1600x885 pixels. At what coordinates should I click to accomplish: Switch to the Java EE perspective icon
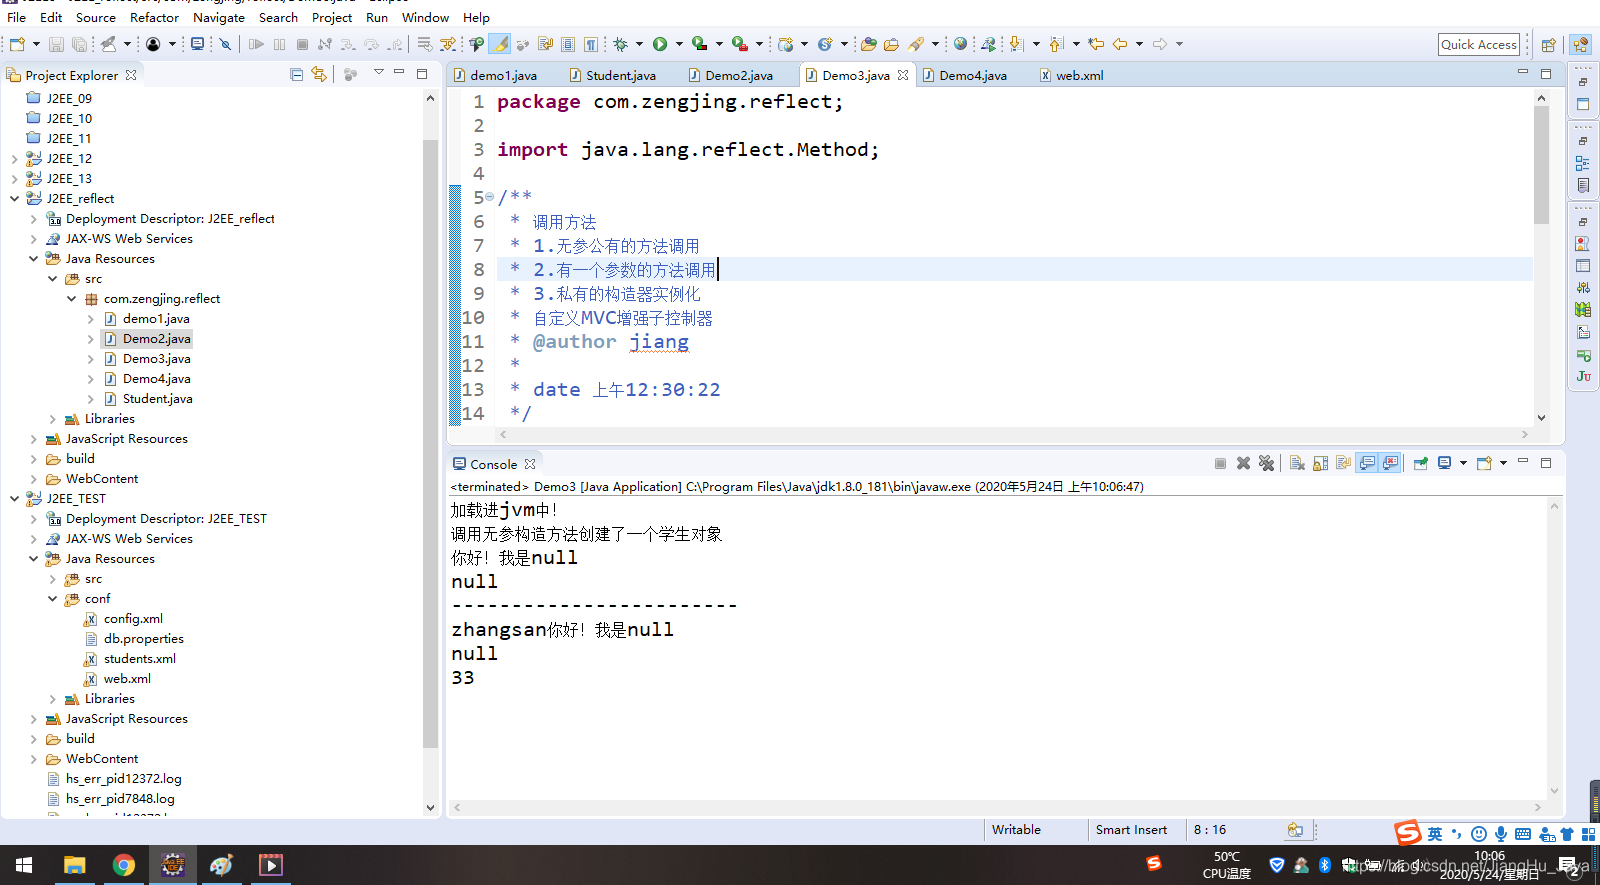(1580, 45)
